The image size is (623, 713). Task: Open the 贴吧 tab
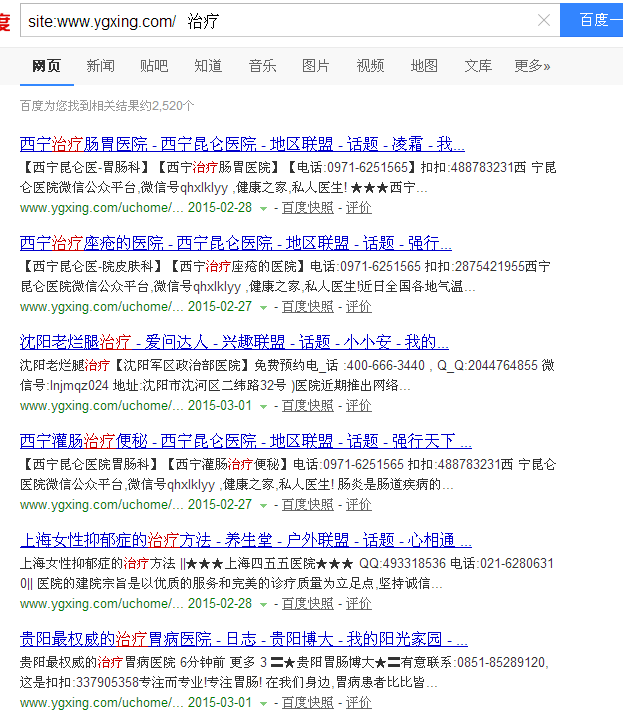coord(154,66)
